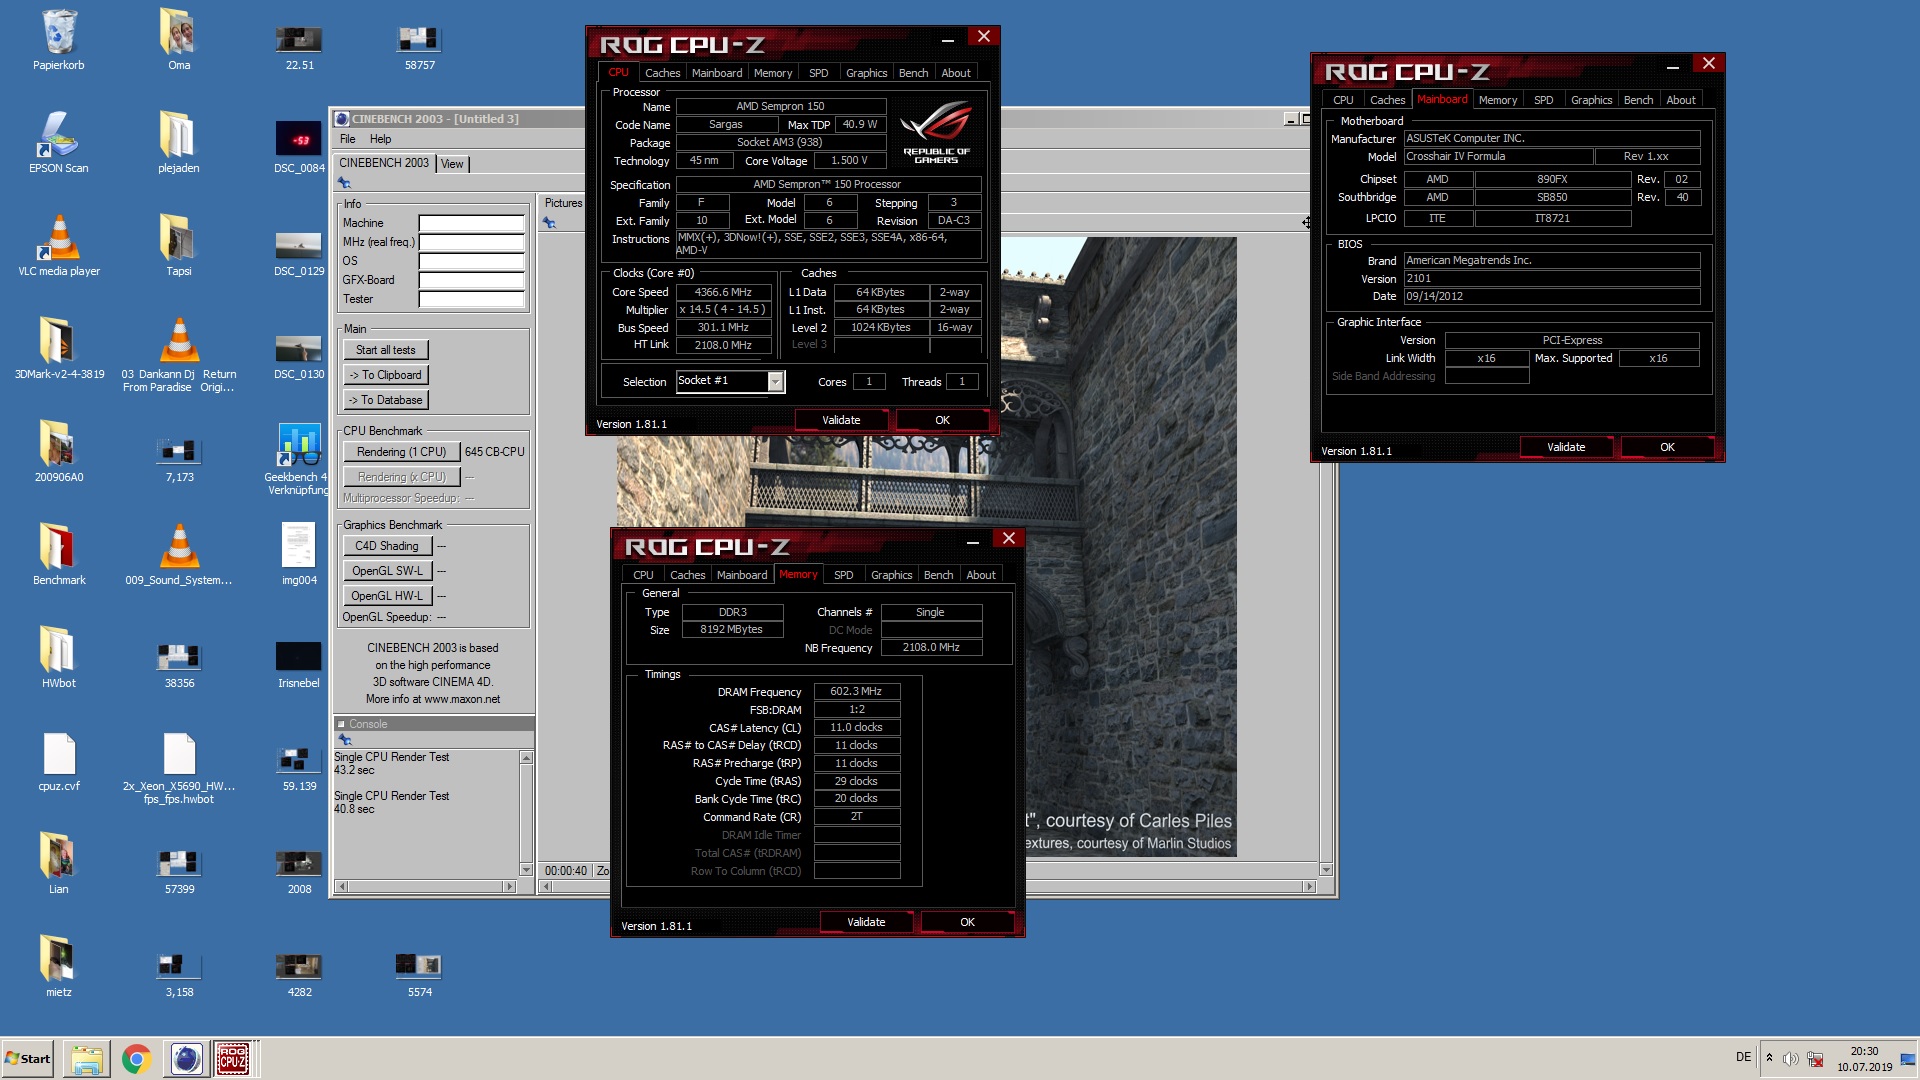The width and height of the screenshot is (1920, 1080).
Task: Click the DE language indicator
Action: 1743,1058
